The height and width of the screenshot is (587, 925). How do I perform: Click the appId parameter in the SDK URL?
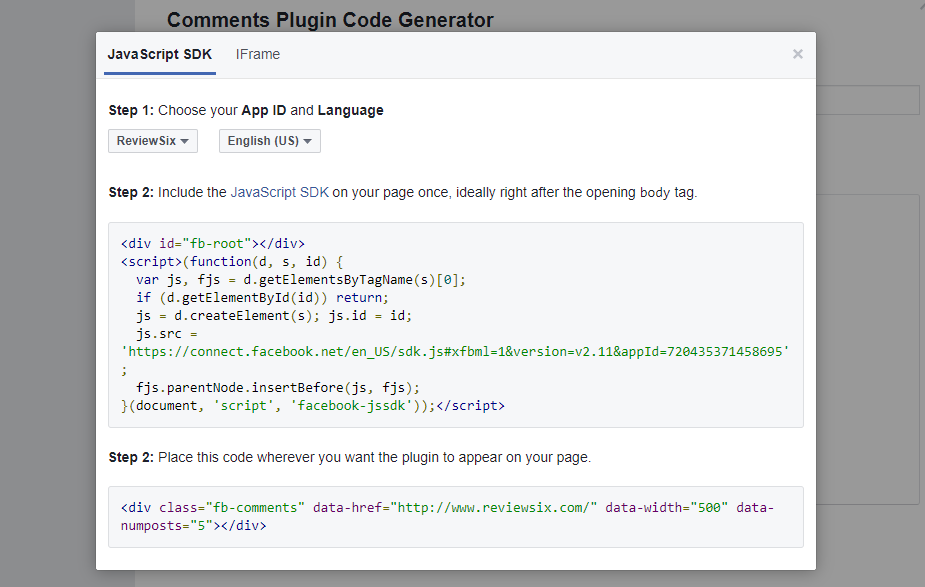(700, 351)
